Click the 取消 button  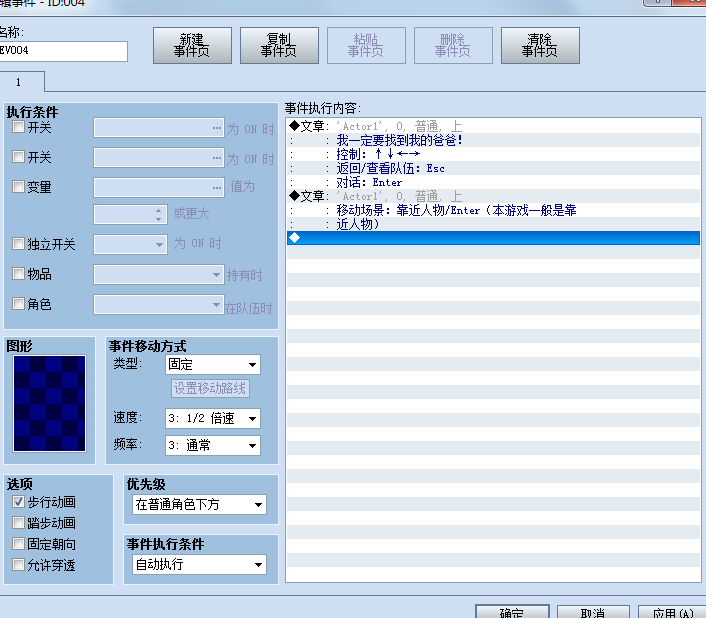coord(593,612)
